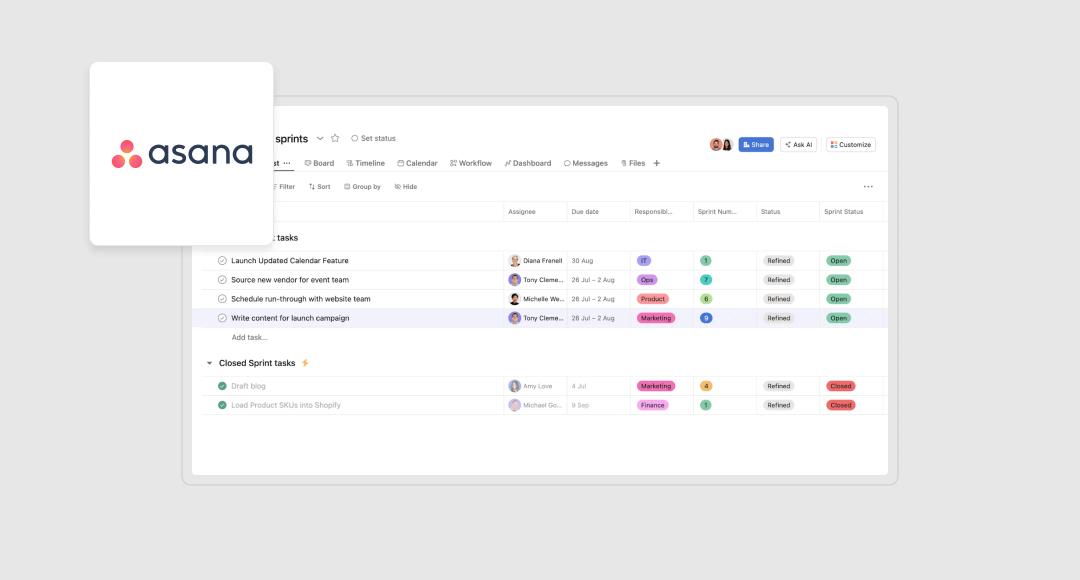
Task: Click the Share button
Action: pos(755,144)
